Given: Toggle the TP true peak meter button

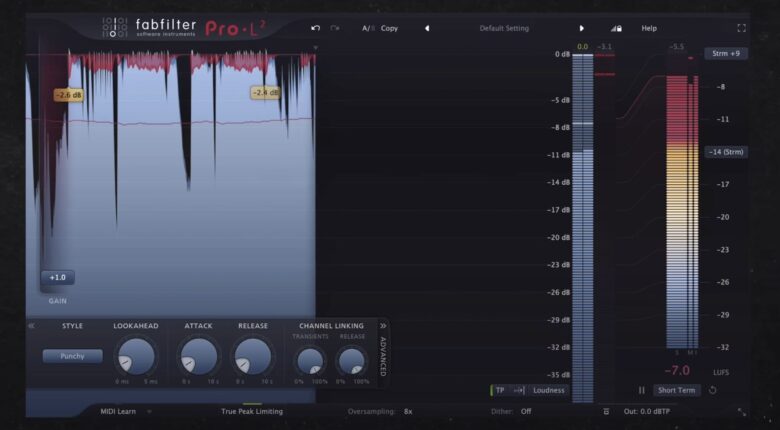Looking at the screenshot, I should click(x=500, y=390).
